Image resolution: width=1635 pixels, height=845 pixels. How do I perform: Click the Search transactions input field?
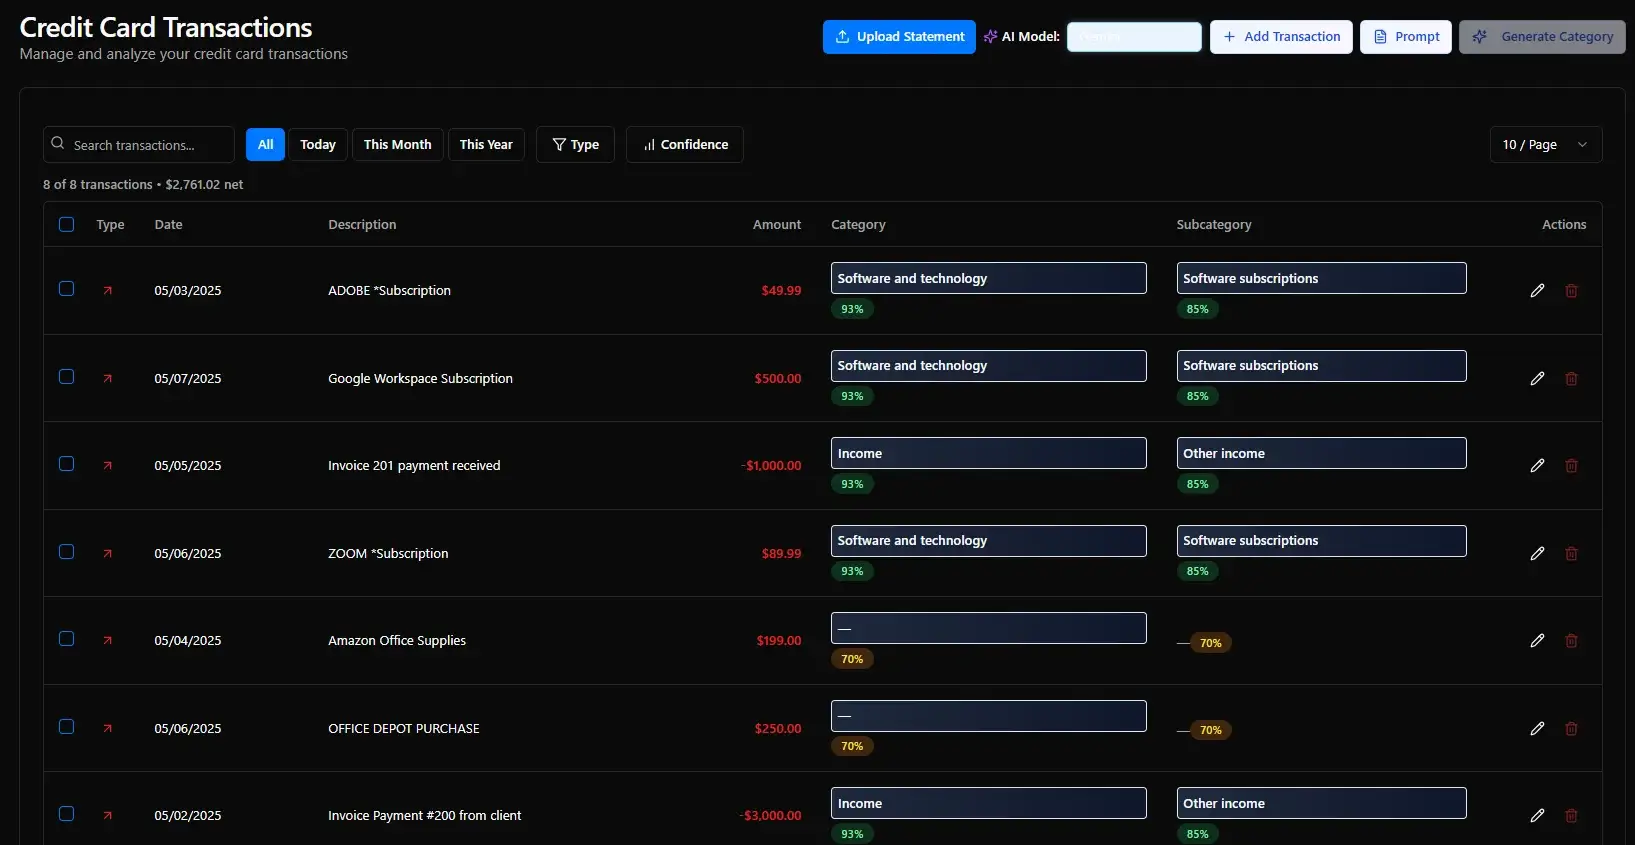click(147, 145)
